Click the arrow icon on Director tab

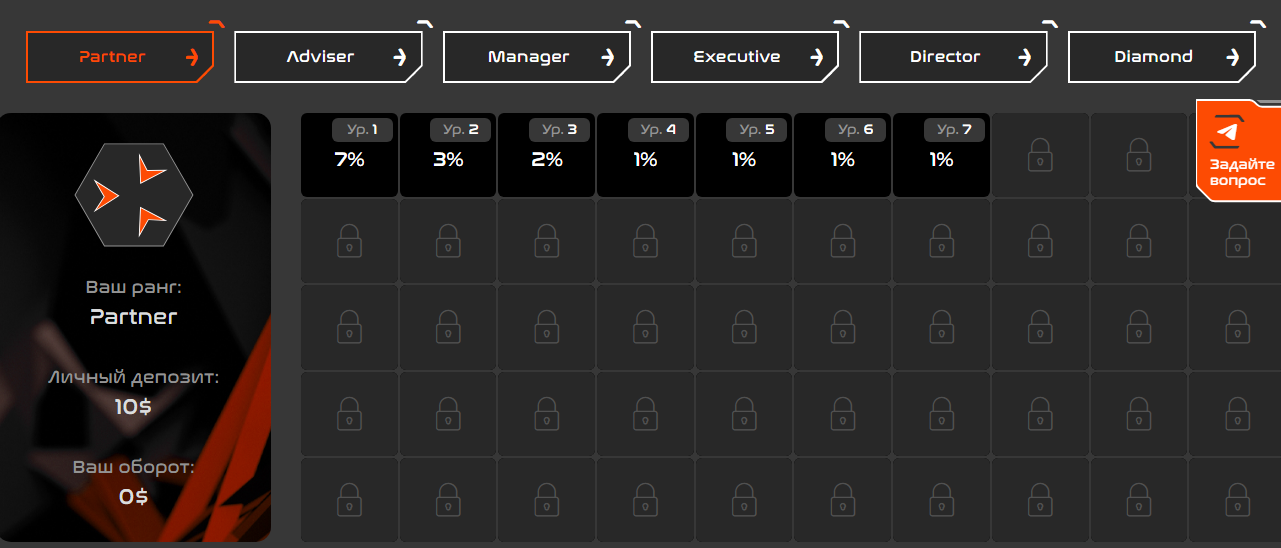point(1025,57)
